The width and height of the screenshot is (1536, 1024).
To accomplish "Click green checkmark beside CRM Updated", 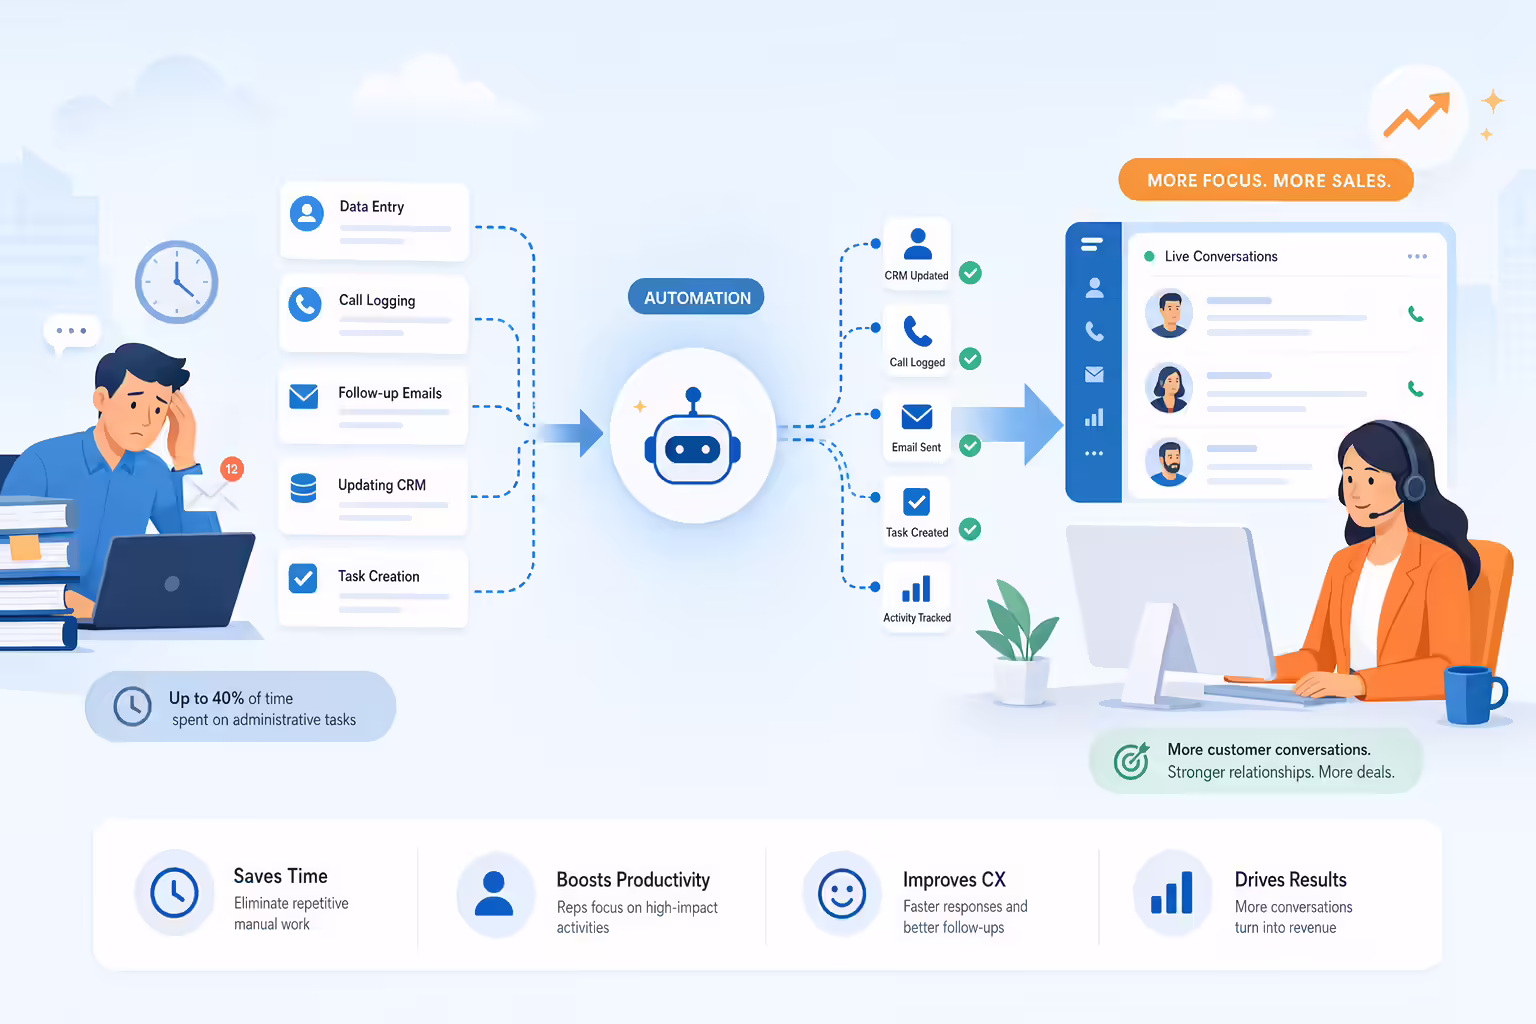I will [970, 272].
